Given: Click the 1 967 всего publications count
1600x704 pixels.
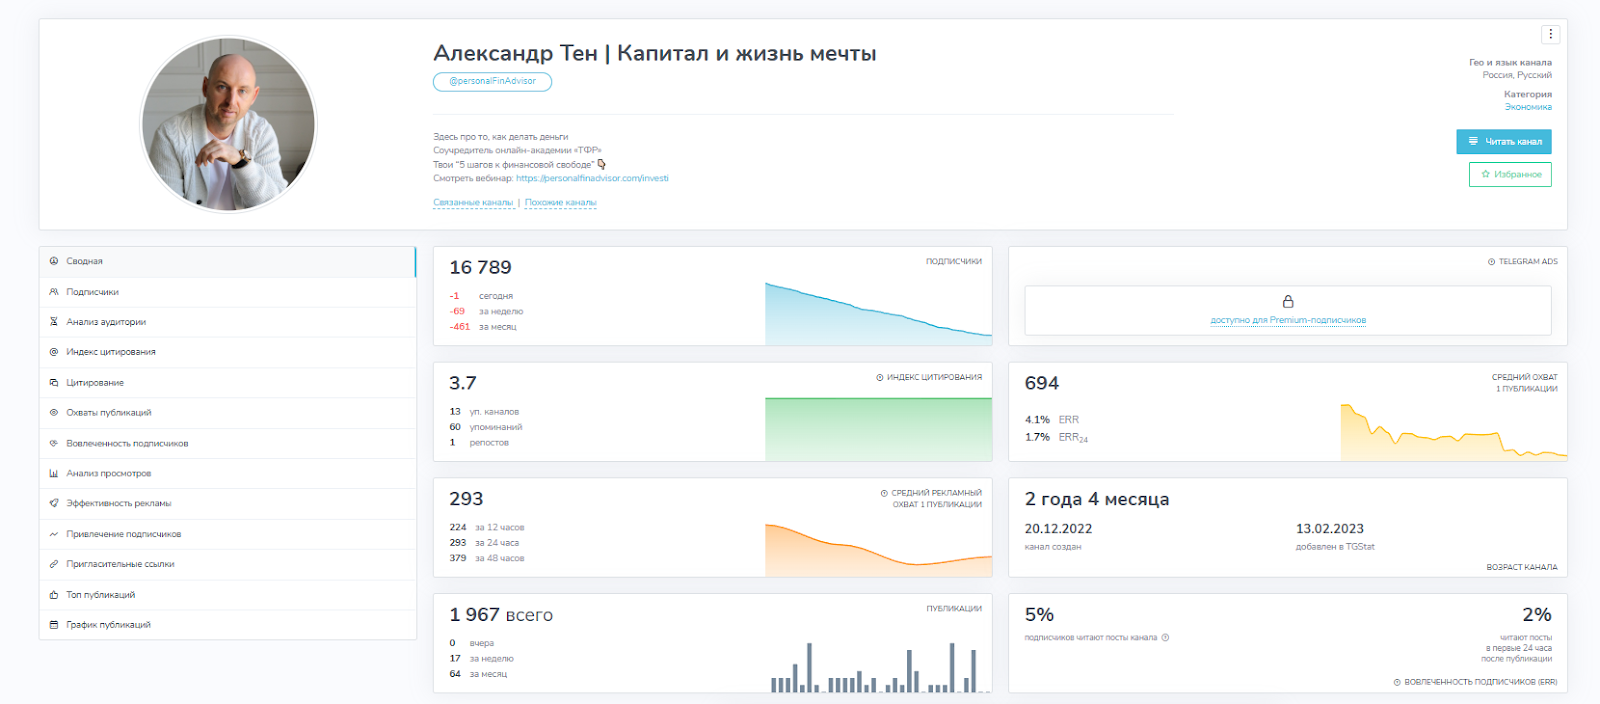Looking at the screenshot, I should [x=501, y=615].
